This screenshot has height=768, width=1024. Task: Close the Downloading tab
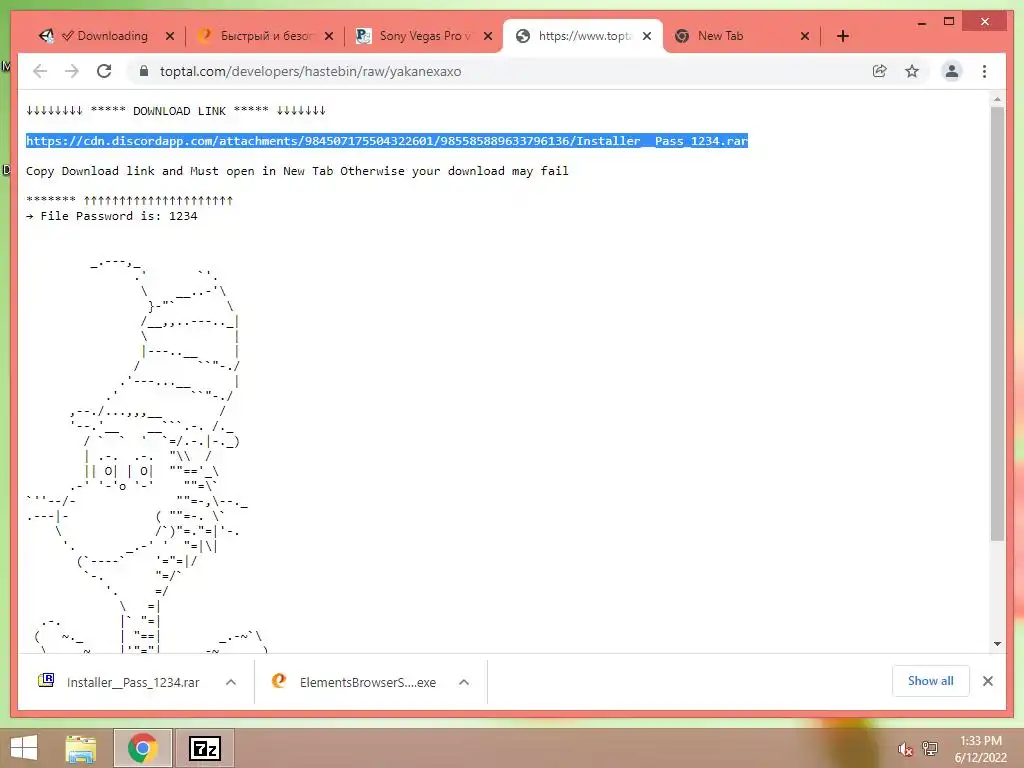[170, 36]
